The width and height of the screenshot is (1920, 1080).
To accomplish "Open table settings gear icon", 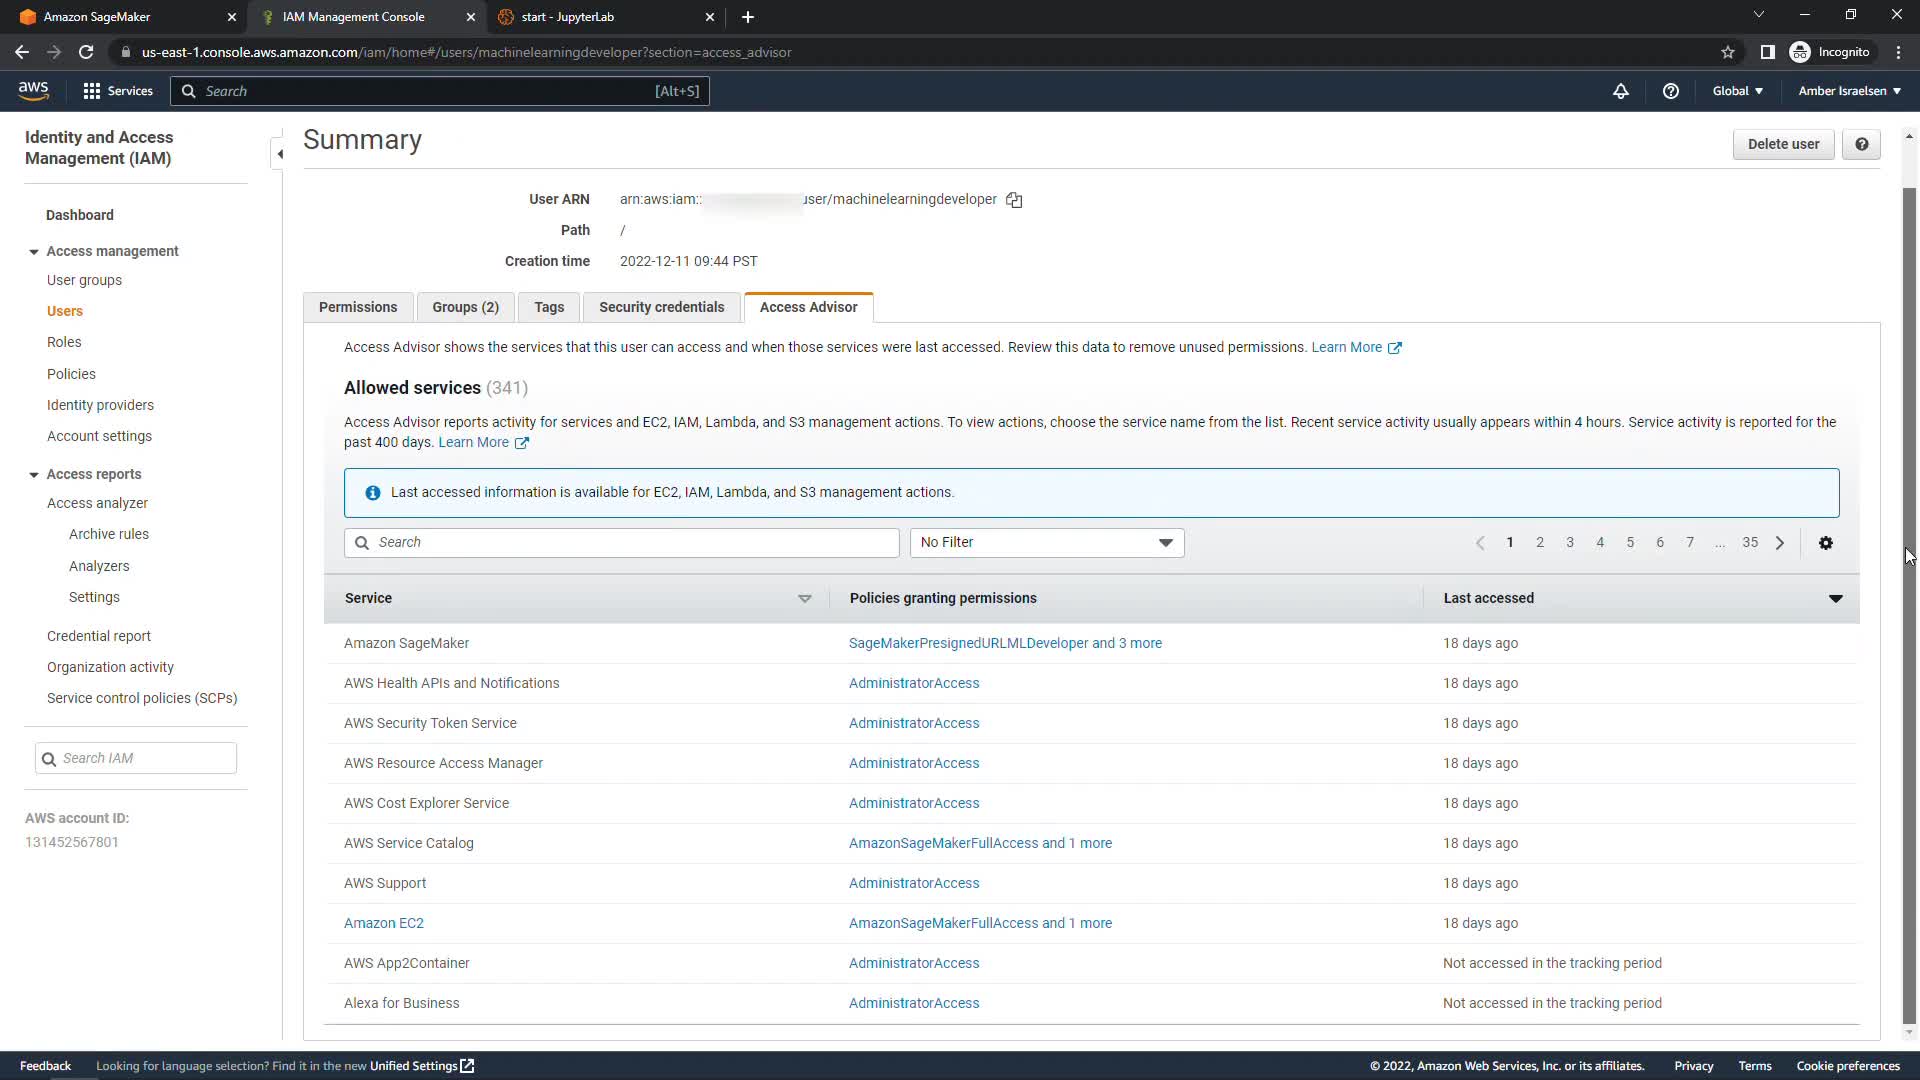I will coord(1826,543).
